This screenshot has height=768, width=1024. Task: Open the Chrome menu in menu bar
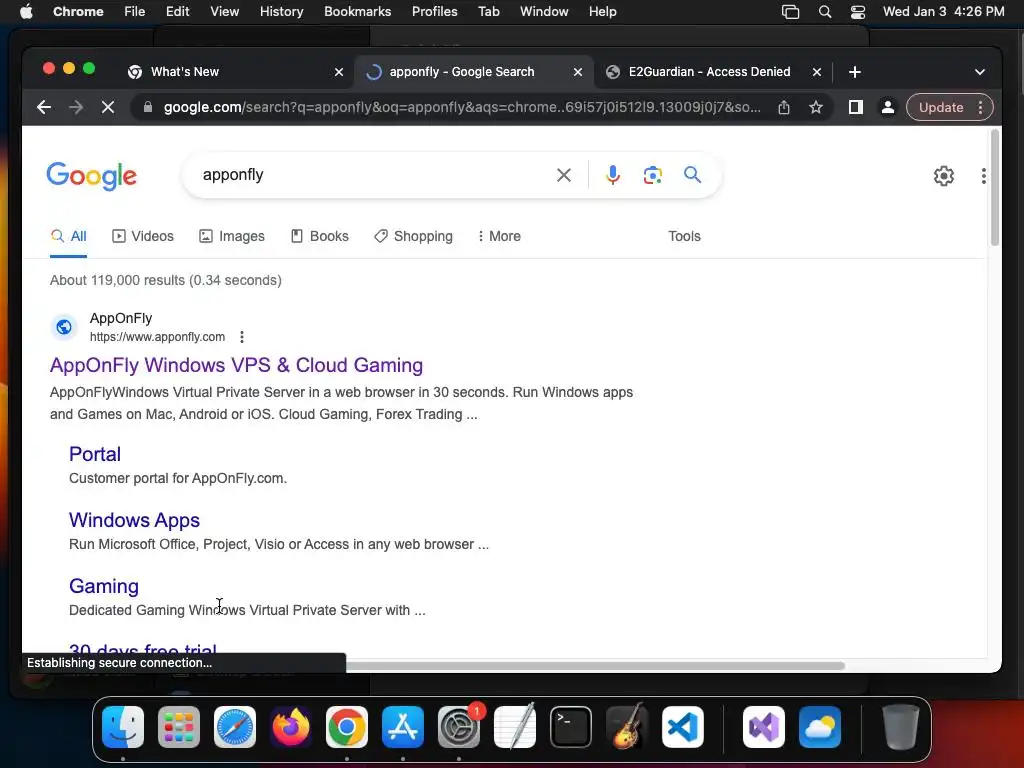click(x=78, y=12)
